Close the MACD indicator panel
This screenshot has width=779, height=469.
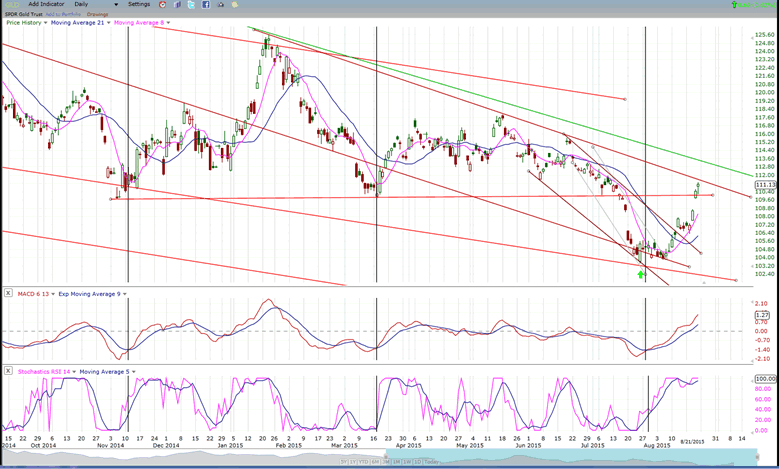click(x=8, y=293)
